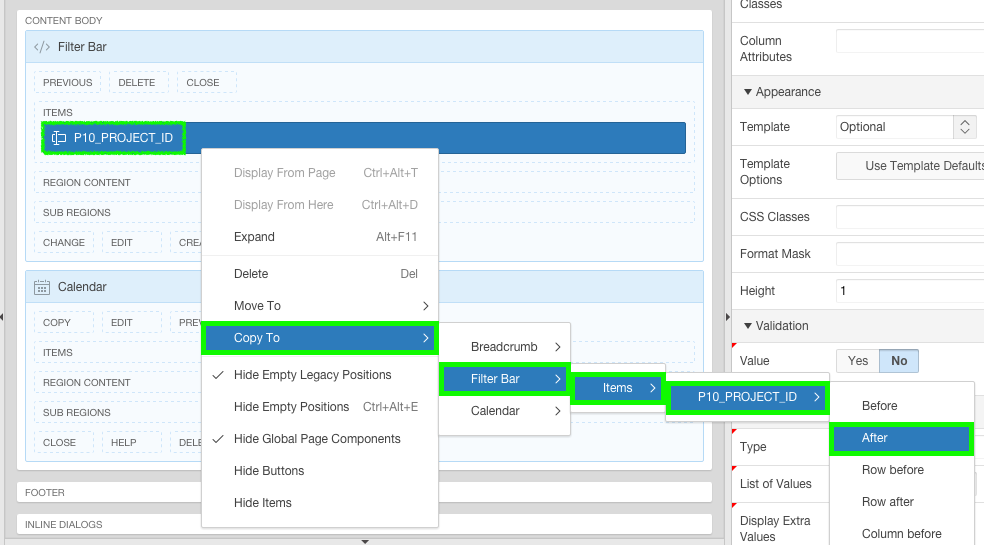Open the Breadcrumb submenu arrow

pos(557,347)
